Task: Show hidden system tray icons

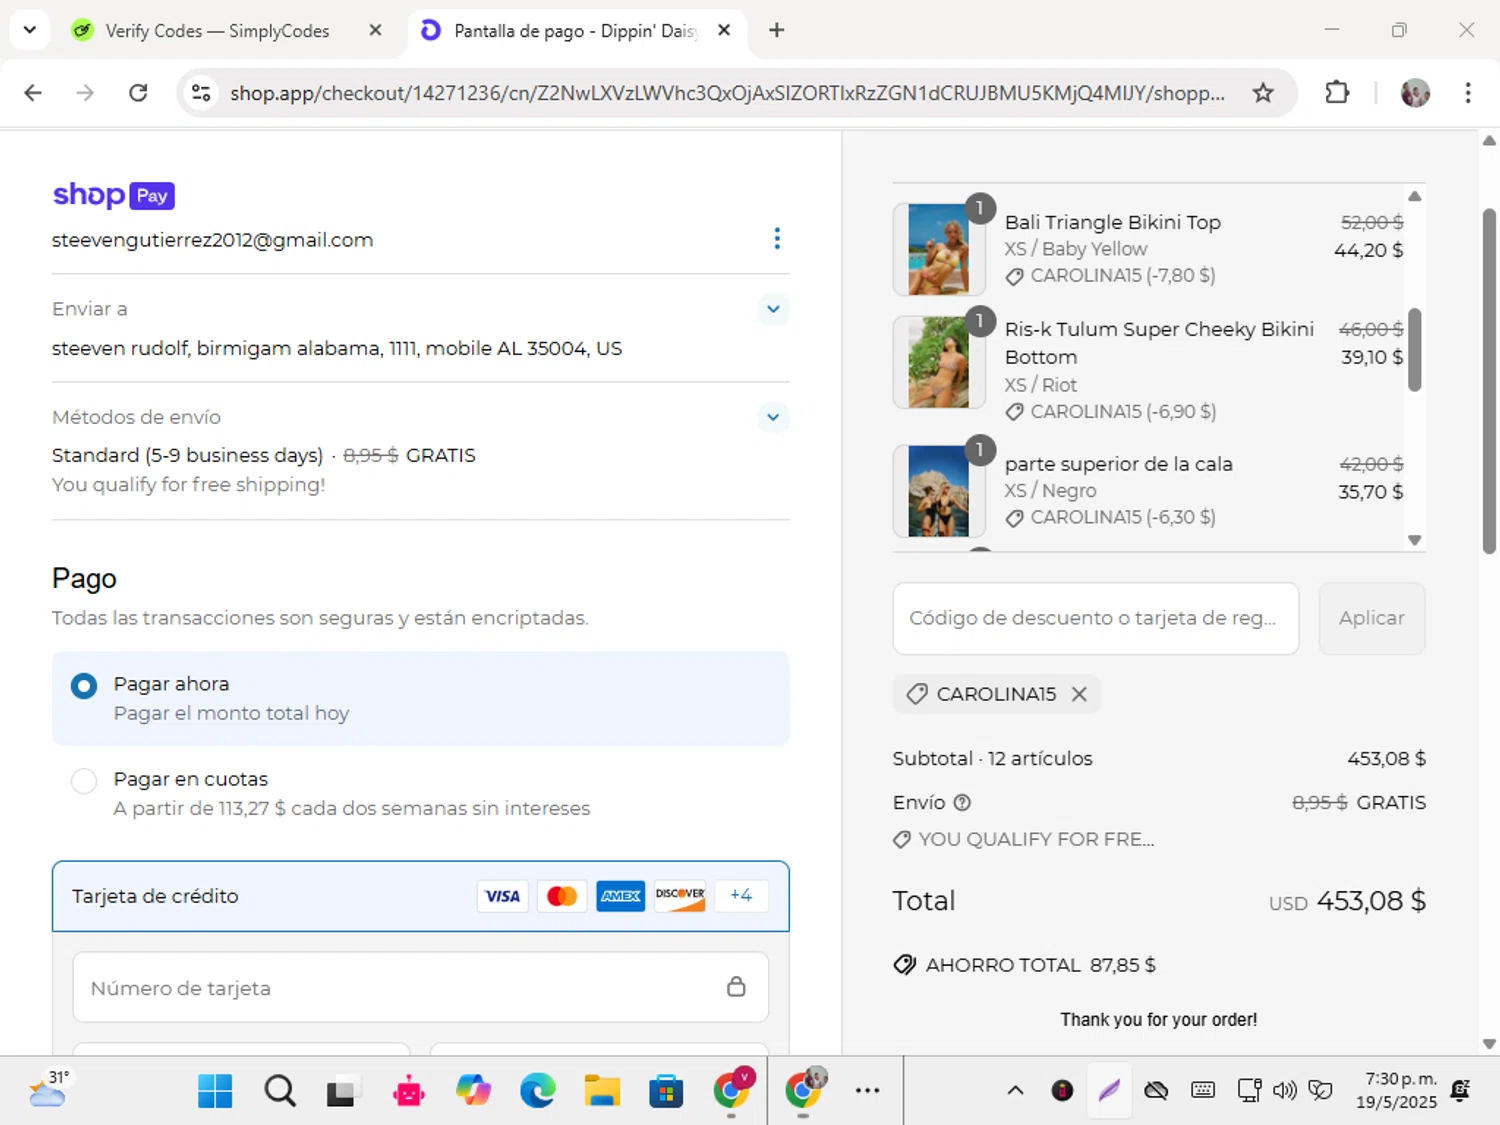Action: (x=1015, y=1091)
